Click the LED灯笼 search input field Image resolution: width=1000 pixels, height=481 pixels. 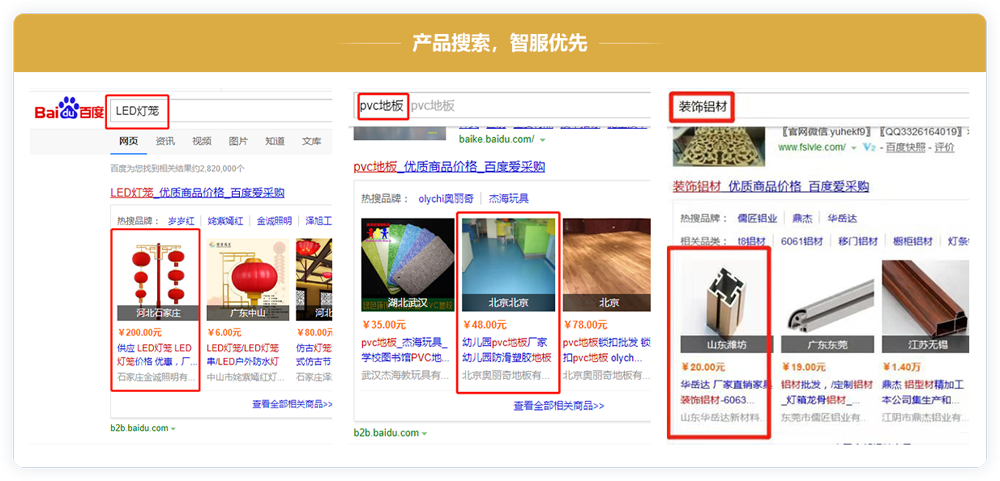pos(221,110)
